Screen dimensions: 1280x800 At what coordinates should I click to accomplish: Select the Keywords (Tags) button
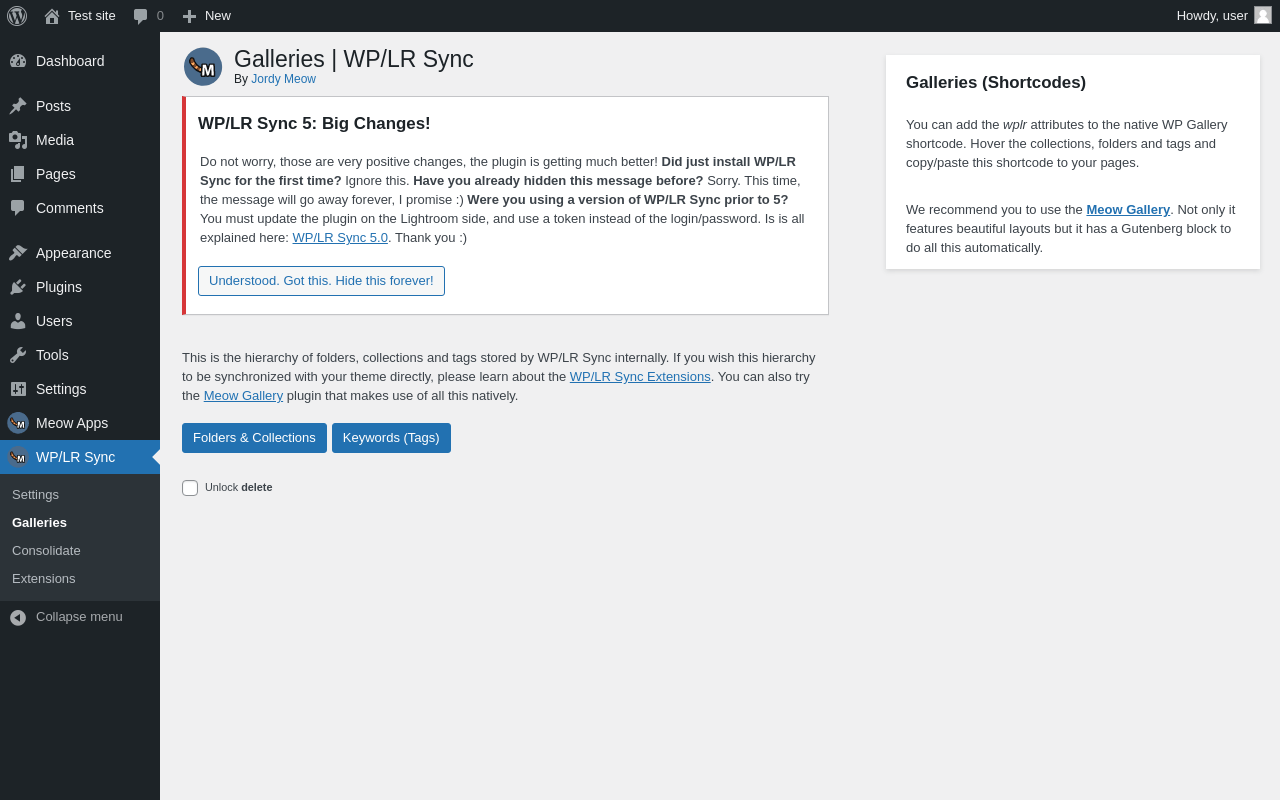(391, 438)
